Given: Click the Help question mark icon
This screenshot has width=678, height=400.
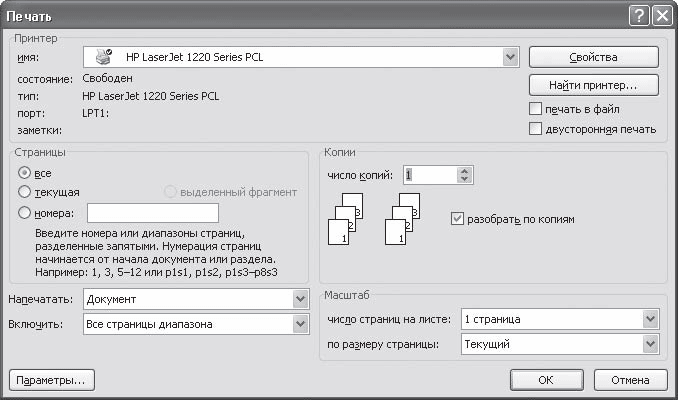Looking at the screenshot, I should (639, 15).
